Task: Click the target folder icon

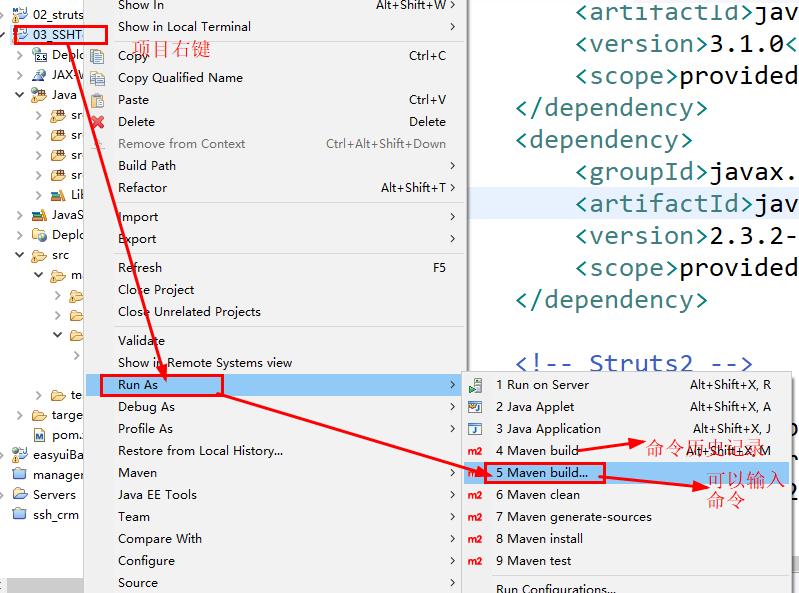Action: click(39, 415)
